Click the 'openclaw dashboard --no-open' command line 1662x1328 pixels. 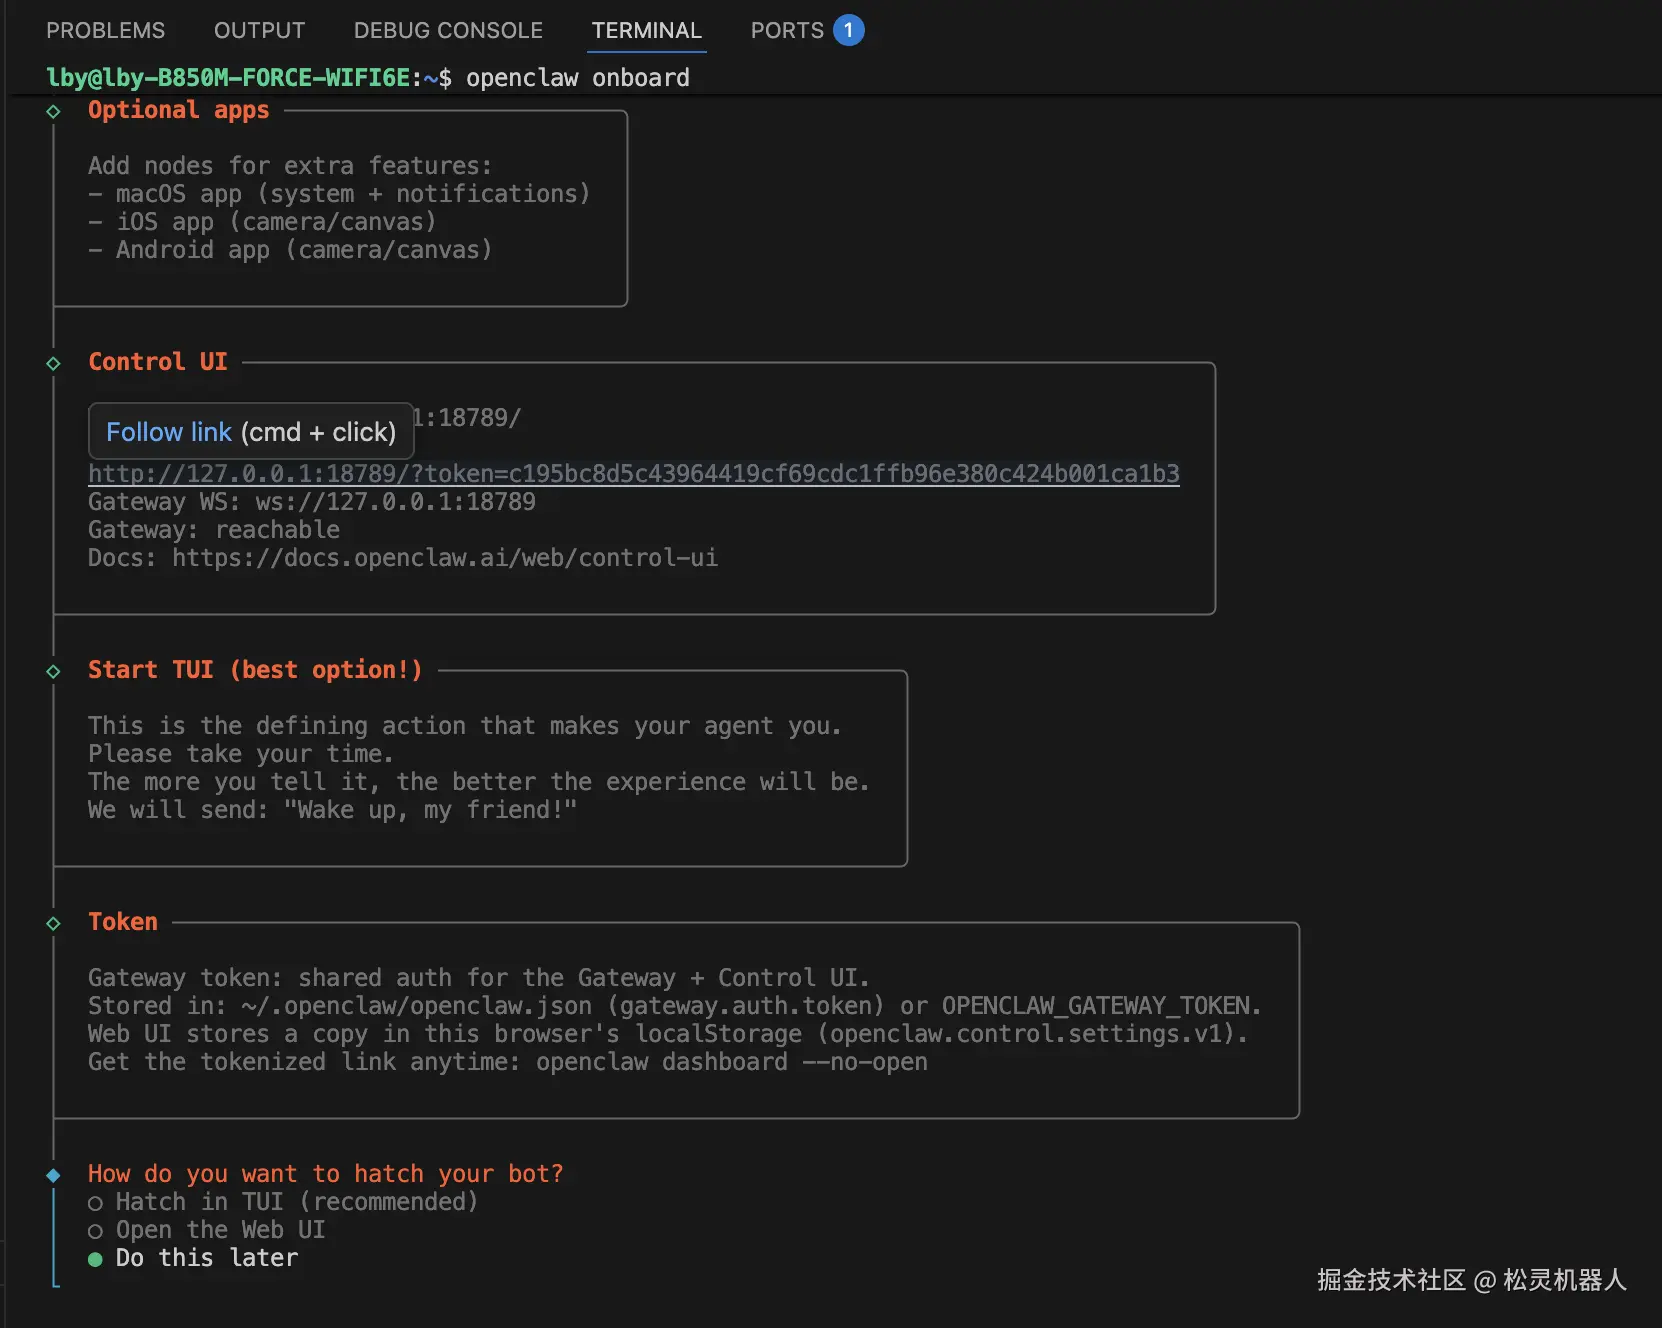click(508, 1062)
